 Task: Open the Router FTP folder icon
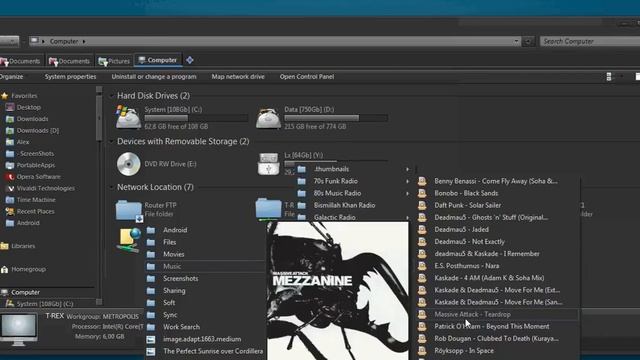click(129, 210)
